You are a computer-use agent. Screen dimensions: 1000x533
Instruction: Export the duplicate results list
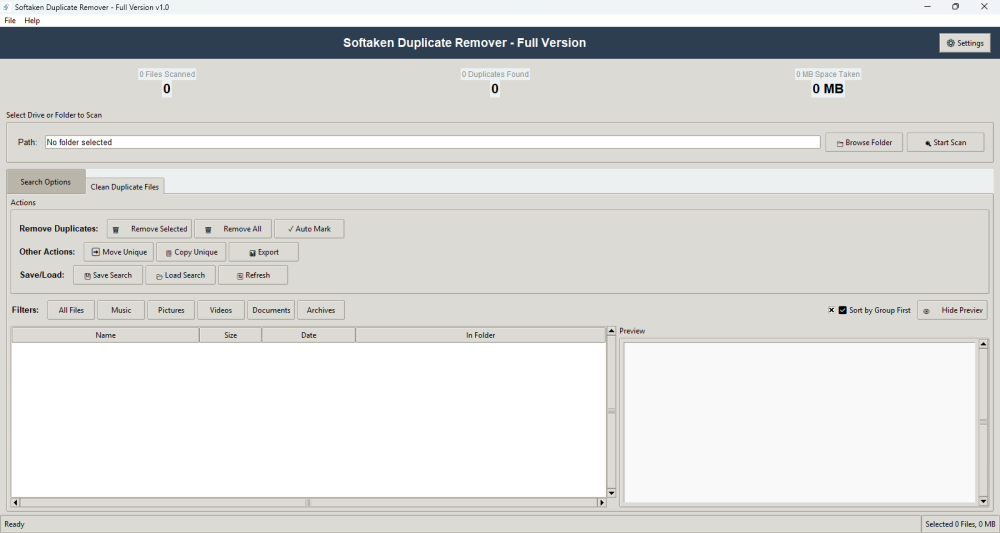pos(264,252)
